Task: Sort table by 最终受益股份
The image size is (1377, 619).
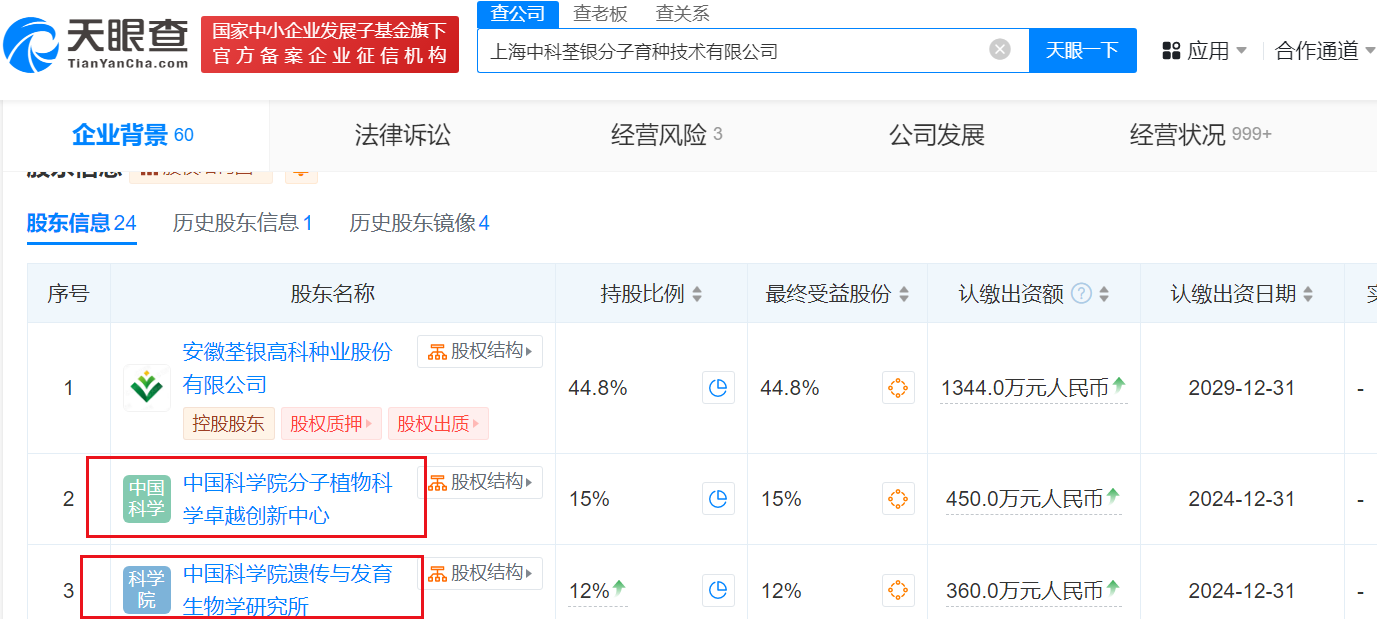Action: point(904,294)
